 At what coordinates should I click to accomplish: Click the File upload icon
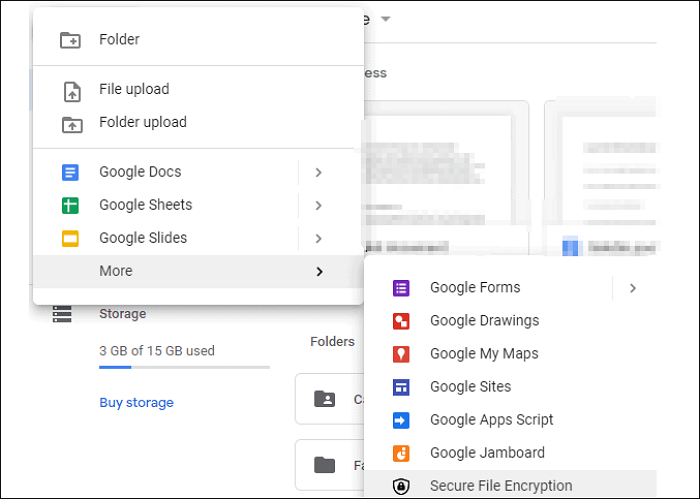click(x=72, y=91)
